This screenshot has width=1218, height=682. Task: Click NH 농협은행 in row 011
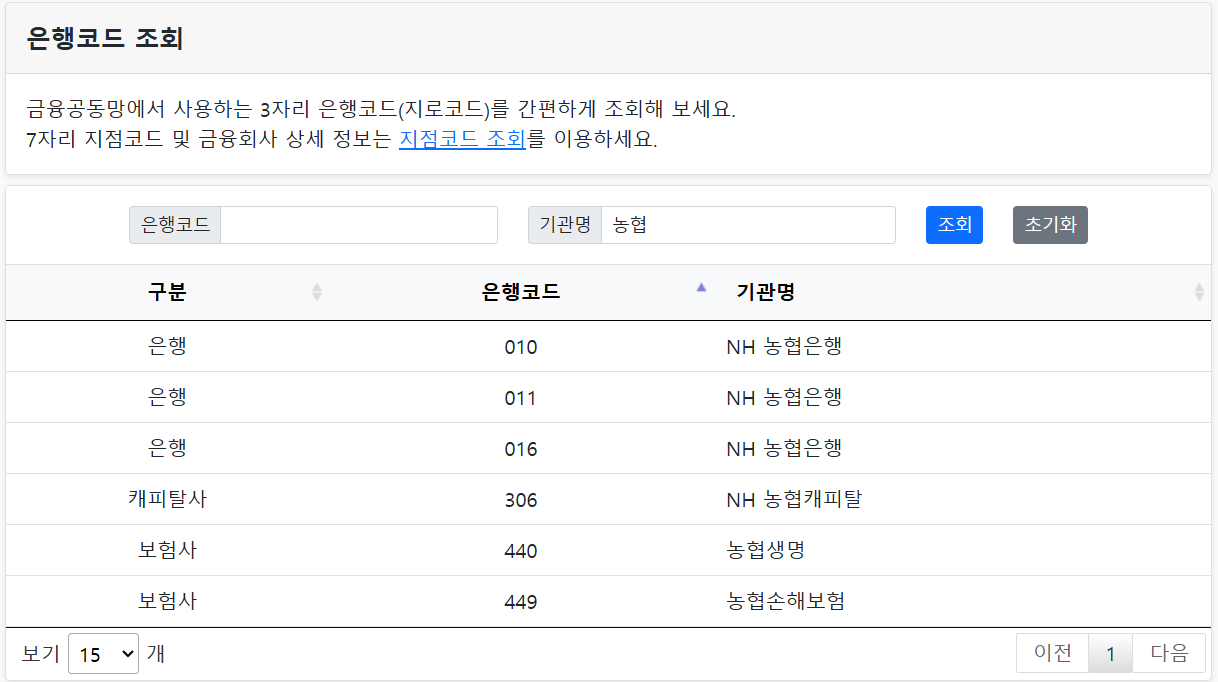pos(784,397)
